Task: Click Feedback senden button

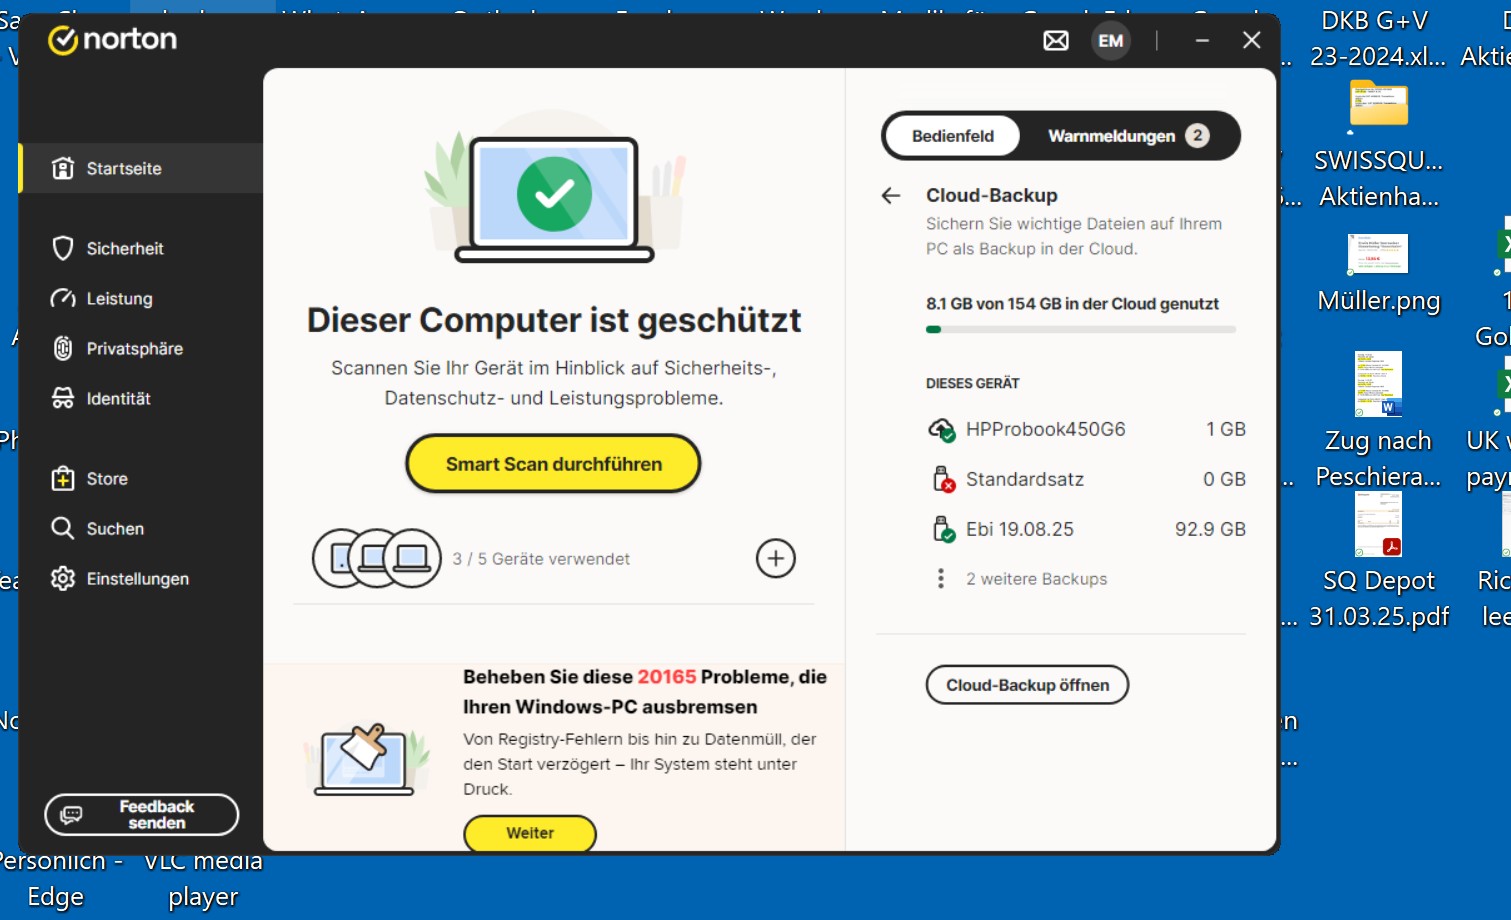Action: coord(141,814)
